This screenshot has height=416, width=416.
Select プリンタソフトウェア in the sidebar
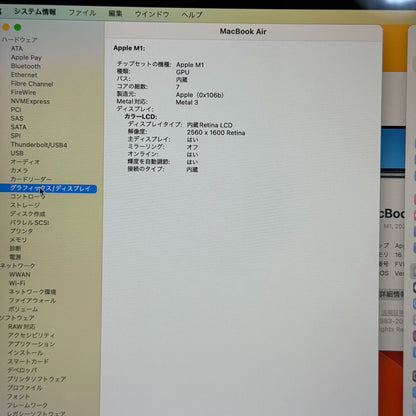[x=37, y=379]
